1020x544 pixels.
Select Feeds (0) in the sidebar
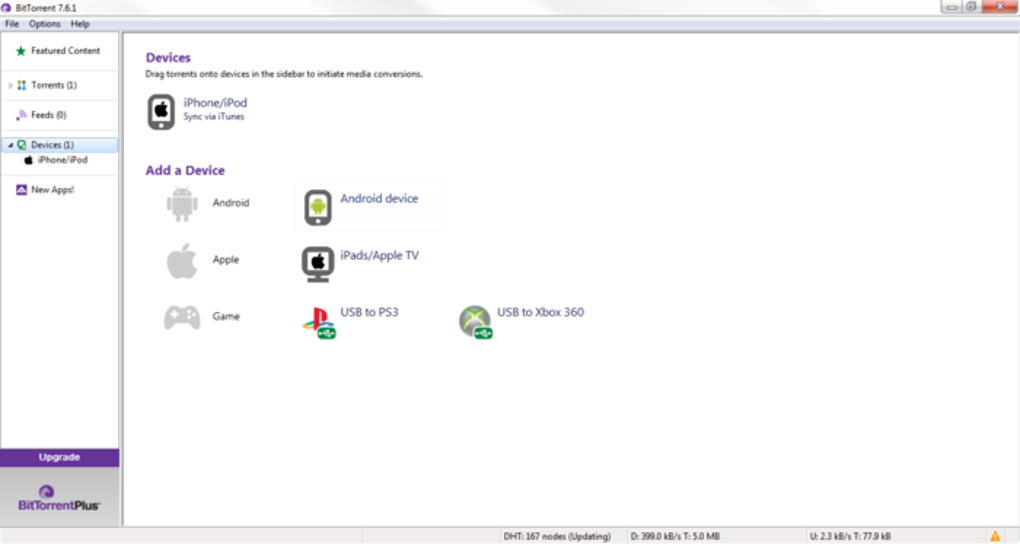49,115
